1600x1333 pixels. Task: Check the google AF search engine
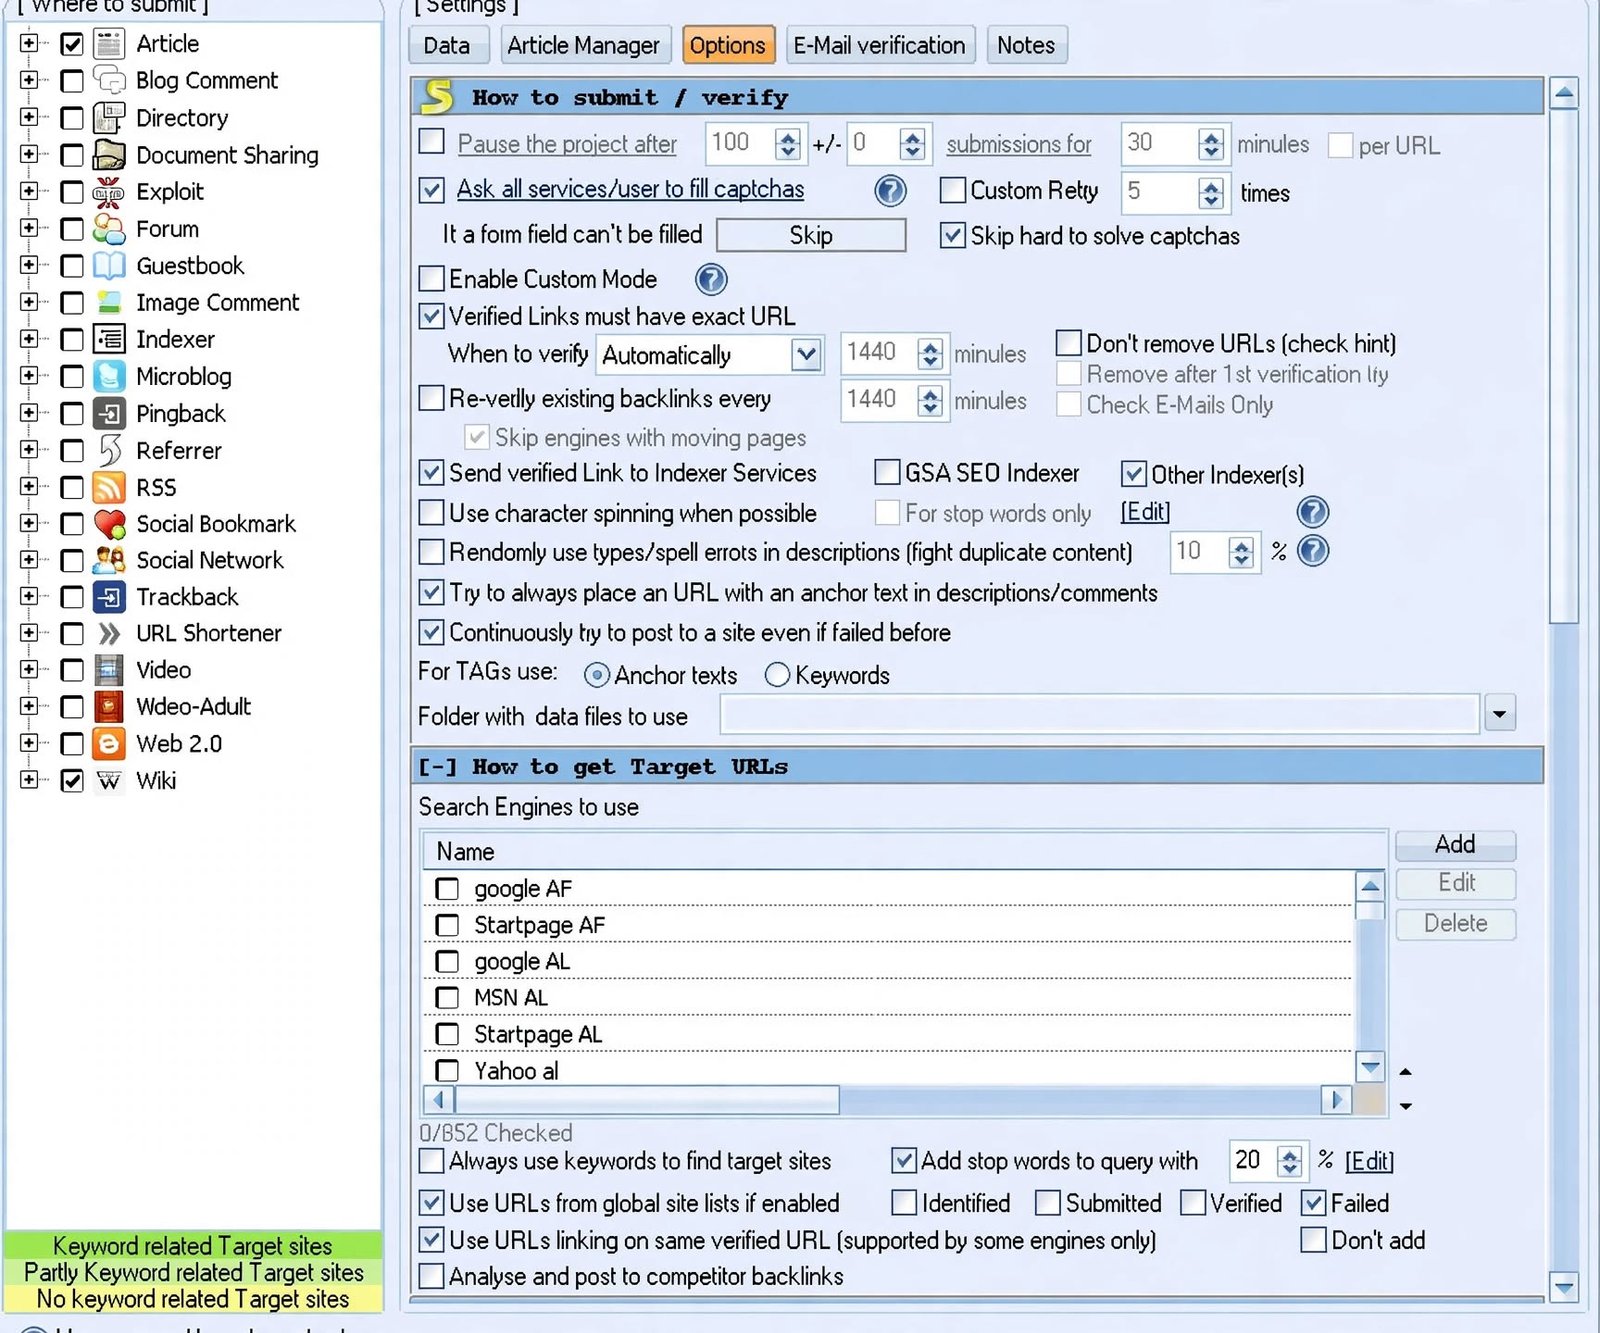(447, 889)
